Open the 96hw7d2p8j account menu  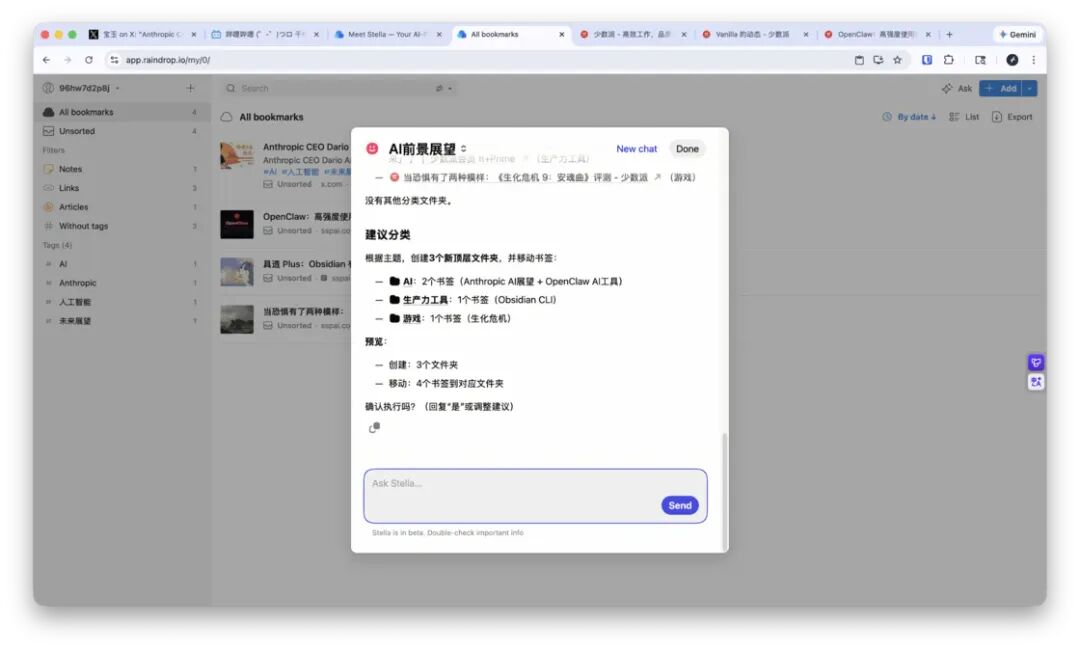click(x=81, y=88)
